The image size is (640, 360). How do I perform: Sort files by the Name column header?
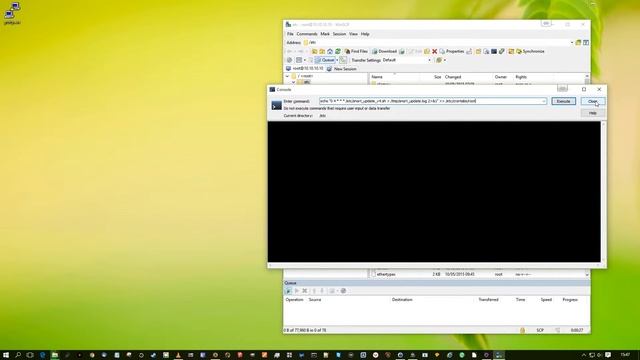(x=377, y=77)
